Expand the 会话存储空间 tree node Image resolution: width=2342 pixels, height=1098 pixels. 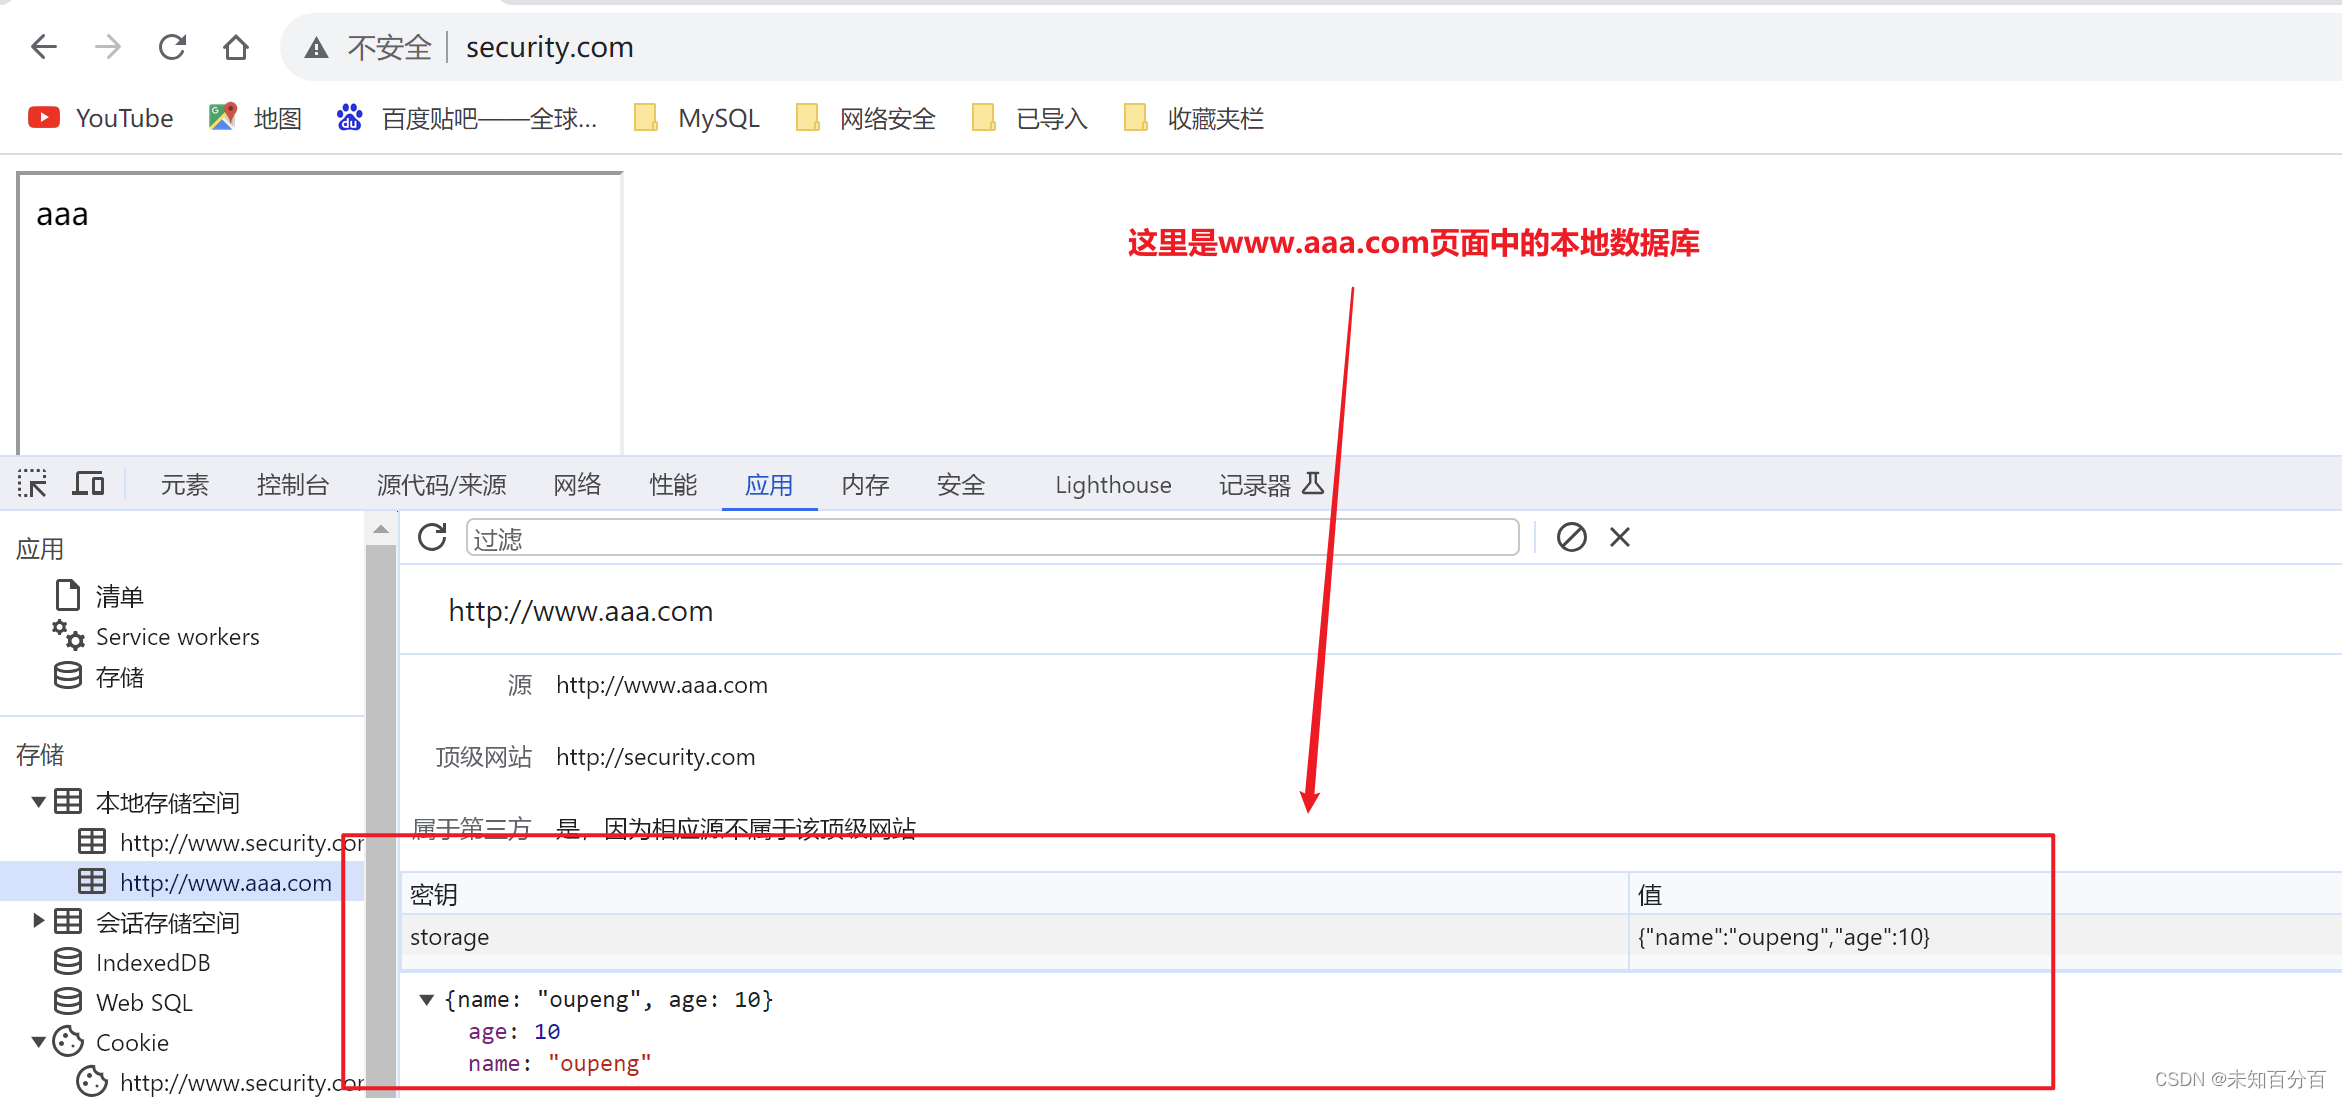[x=38, y=921]
